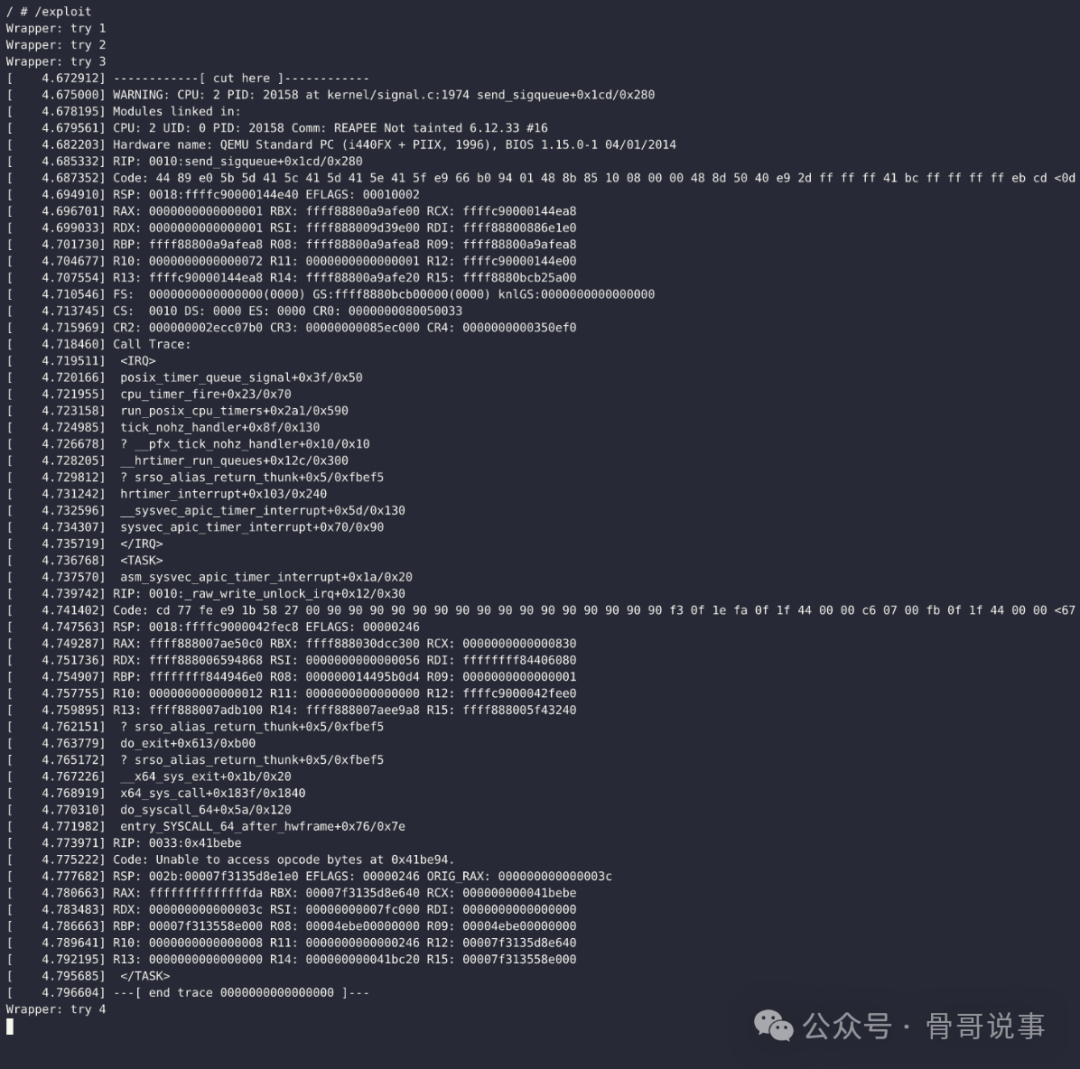The width and height of the screenshot is (1080, 1069).
Task: Click 'x64_sys_call+0x183f/0x1840' entry
Action: click(213, 793)
